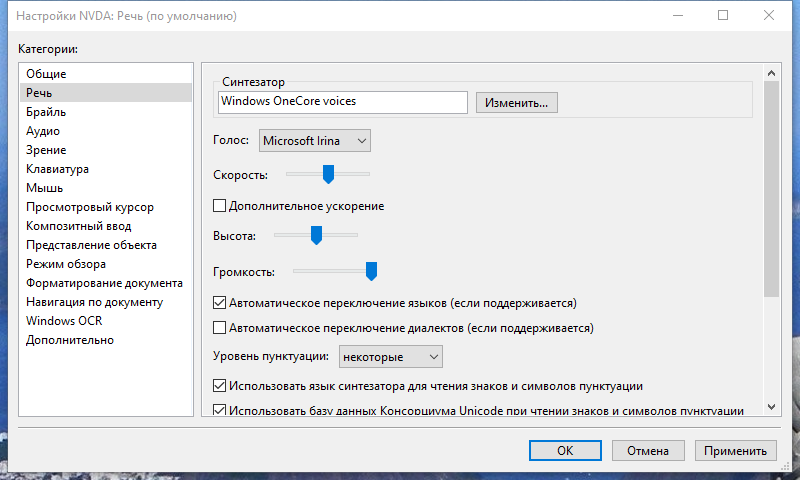Go to the Клавиатура category
800x480 pixels.
tap(106, 169)
